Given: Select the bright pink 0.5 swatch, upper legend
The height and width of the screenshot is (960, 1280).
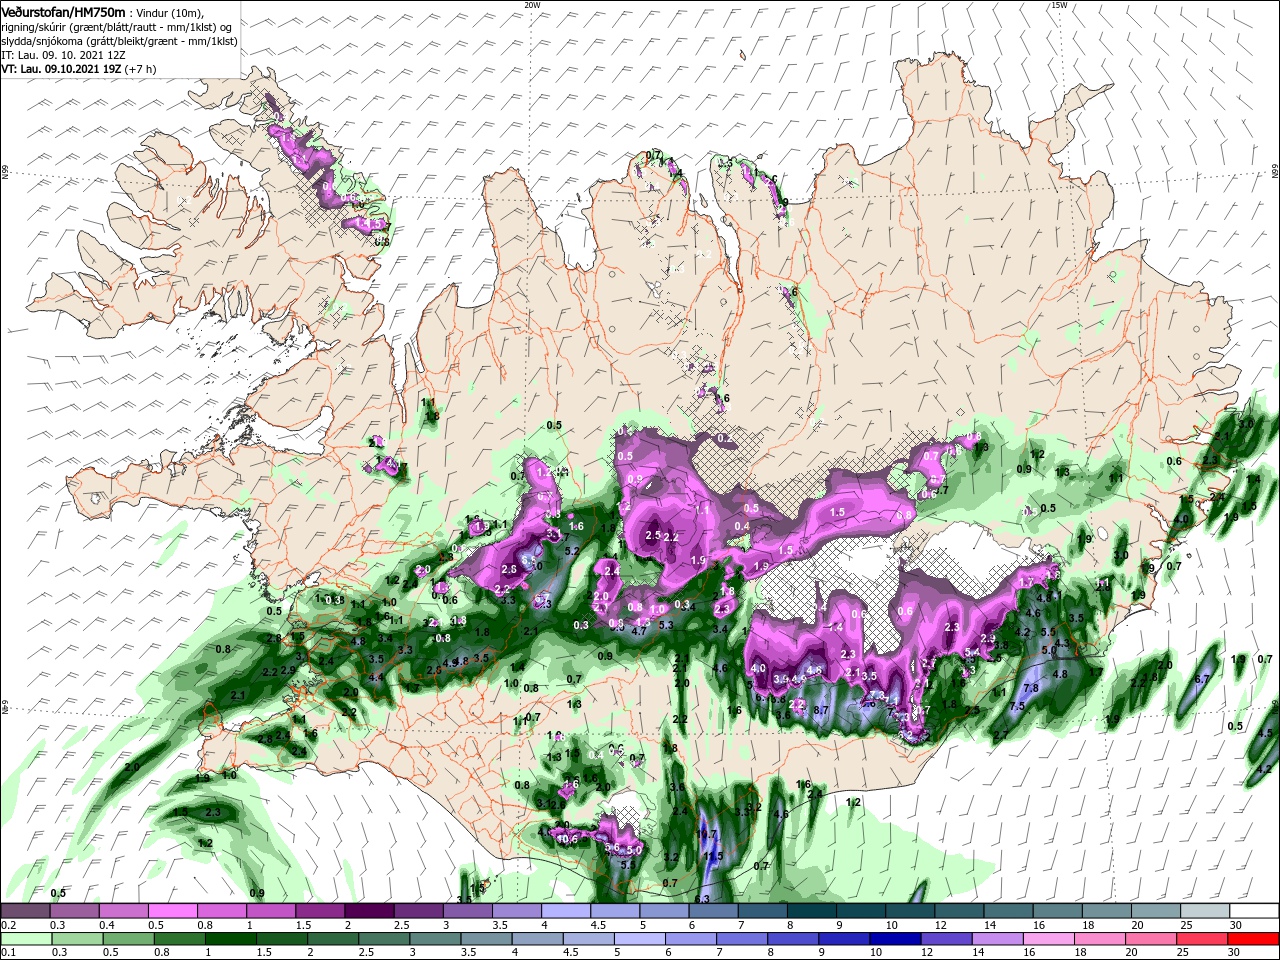Looking at the screenshot, I should [173, 911].
